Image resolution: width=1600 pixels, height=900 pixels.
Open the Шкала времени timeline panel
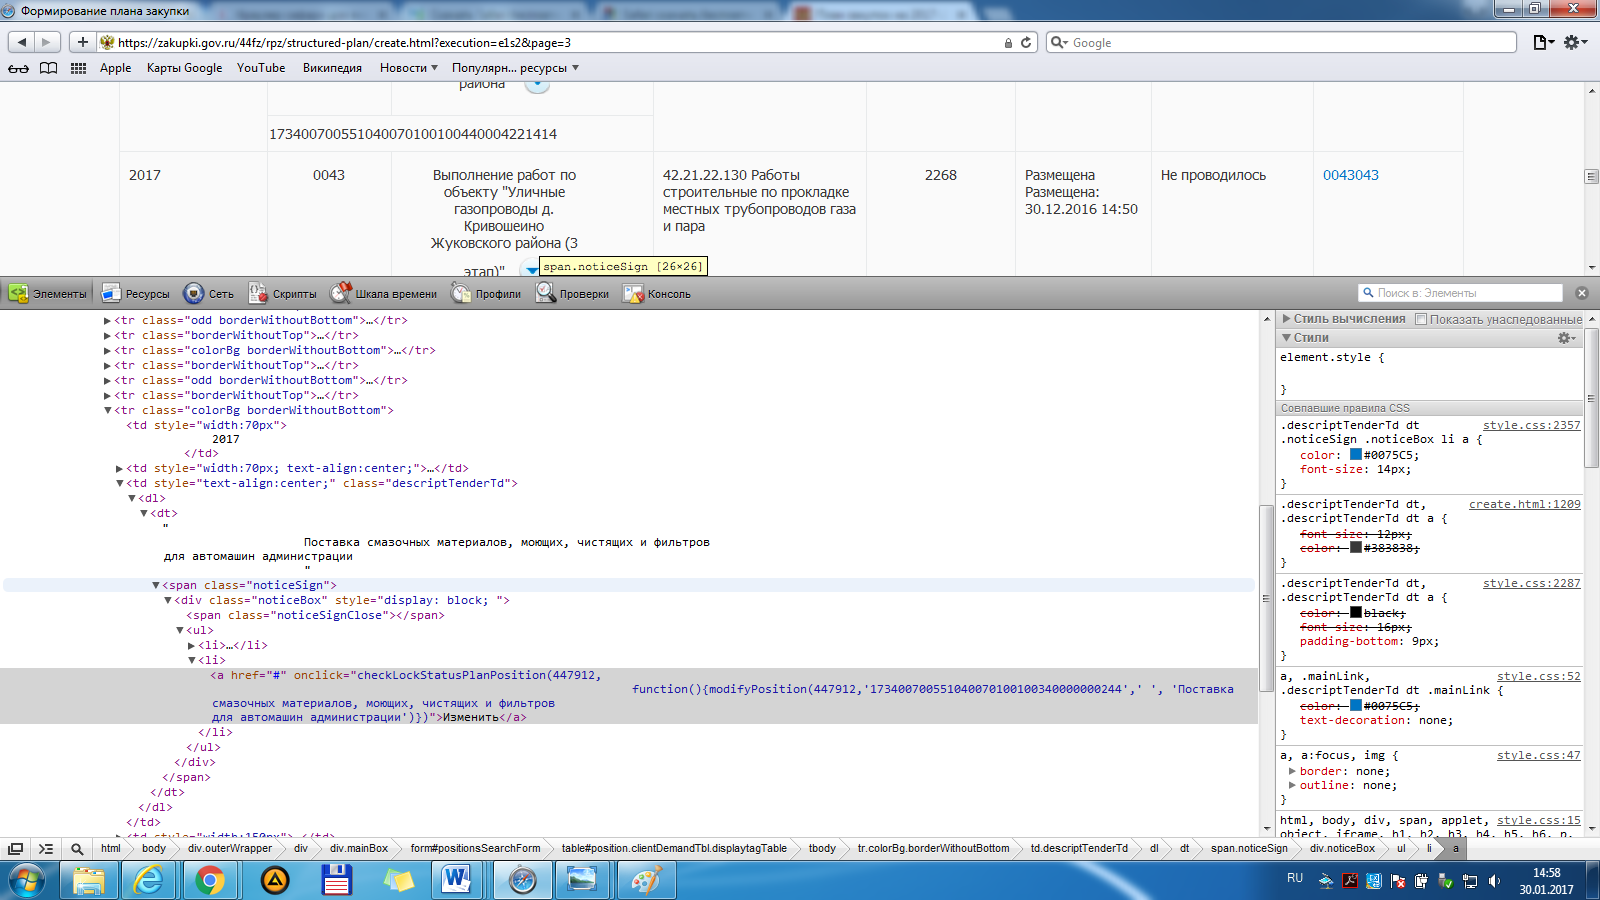click(384, 293)
